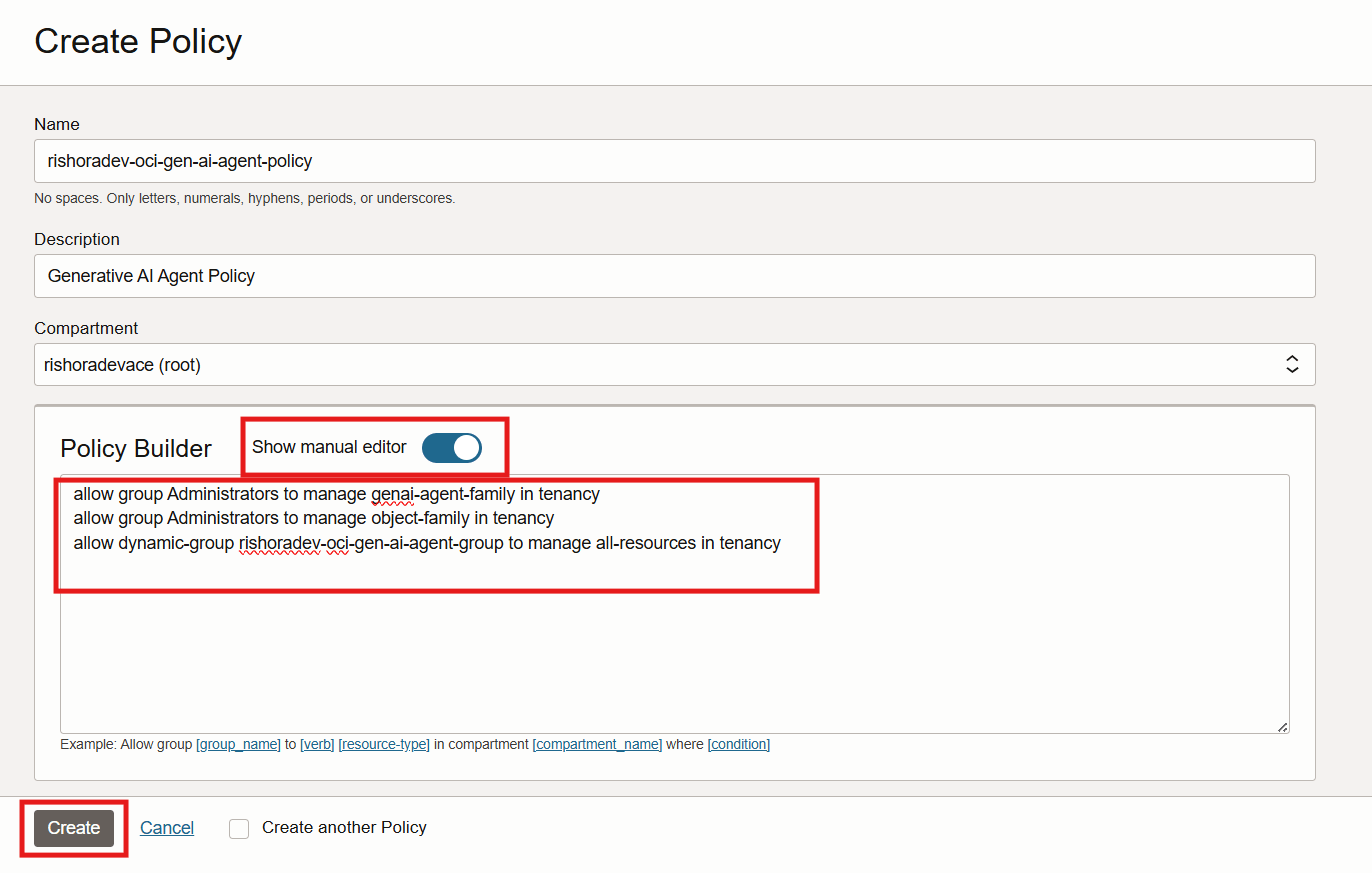Click the resource-type example link
Screen dimensions: 1372x873
coord(384,744)
